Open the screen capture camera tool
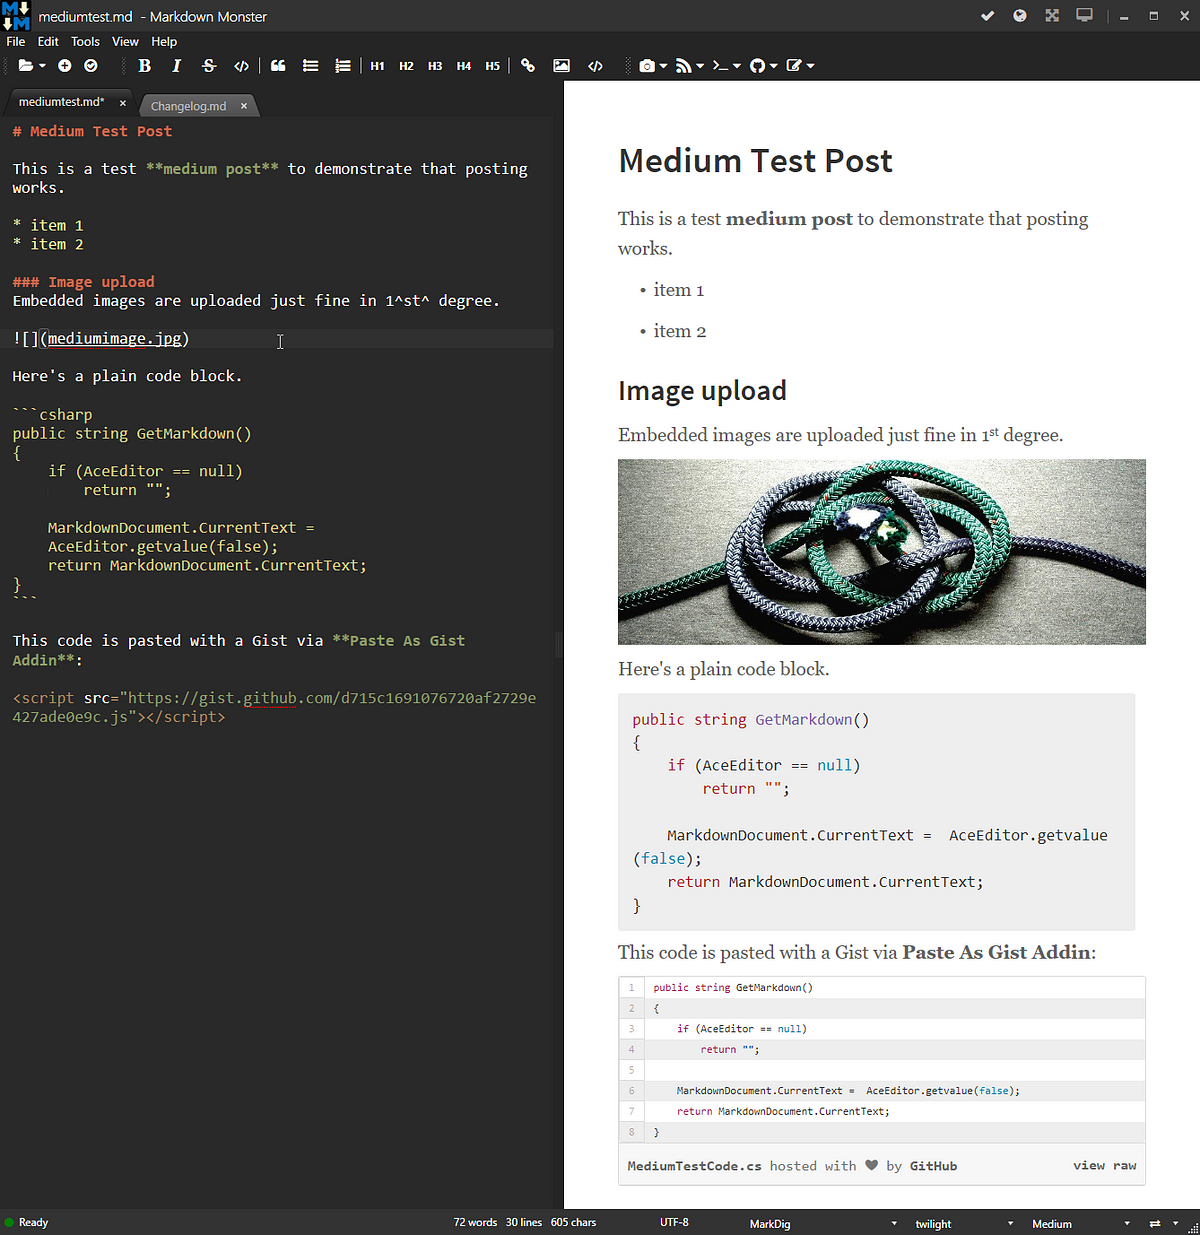1200x1235 pixels. 647,66
